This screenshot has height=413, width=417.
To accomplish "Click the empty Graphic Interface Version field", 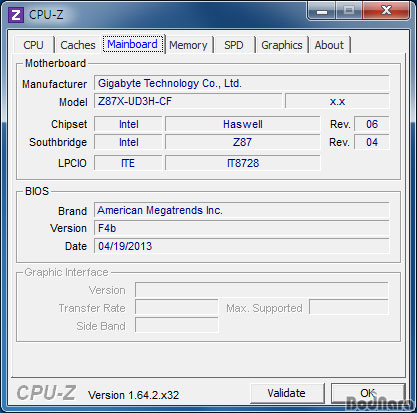I will tap(262, 290).
